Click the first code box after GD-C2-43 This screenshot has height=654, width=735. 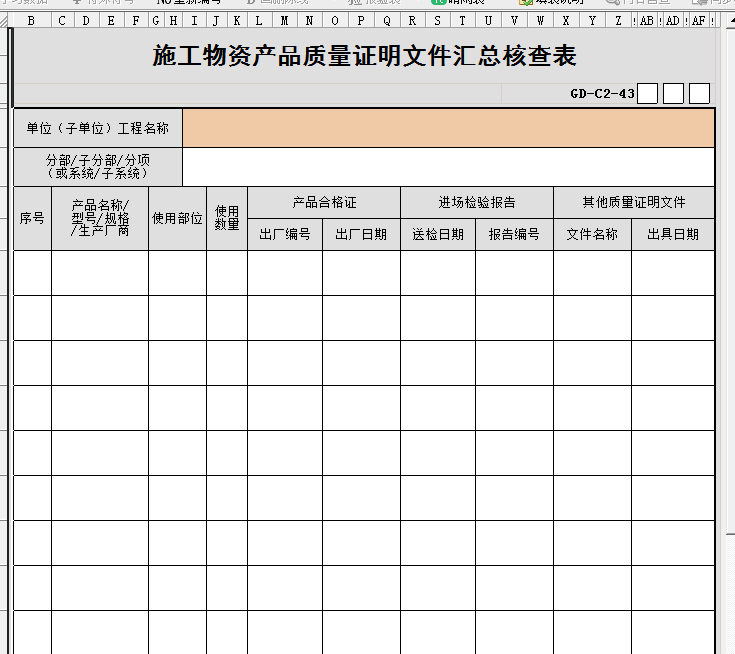647,93
